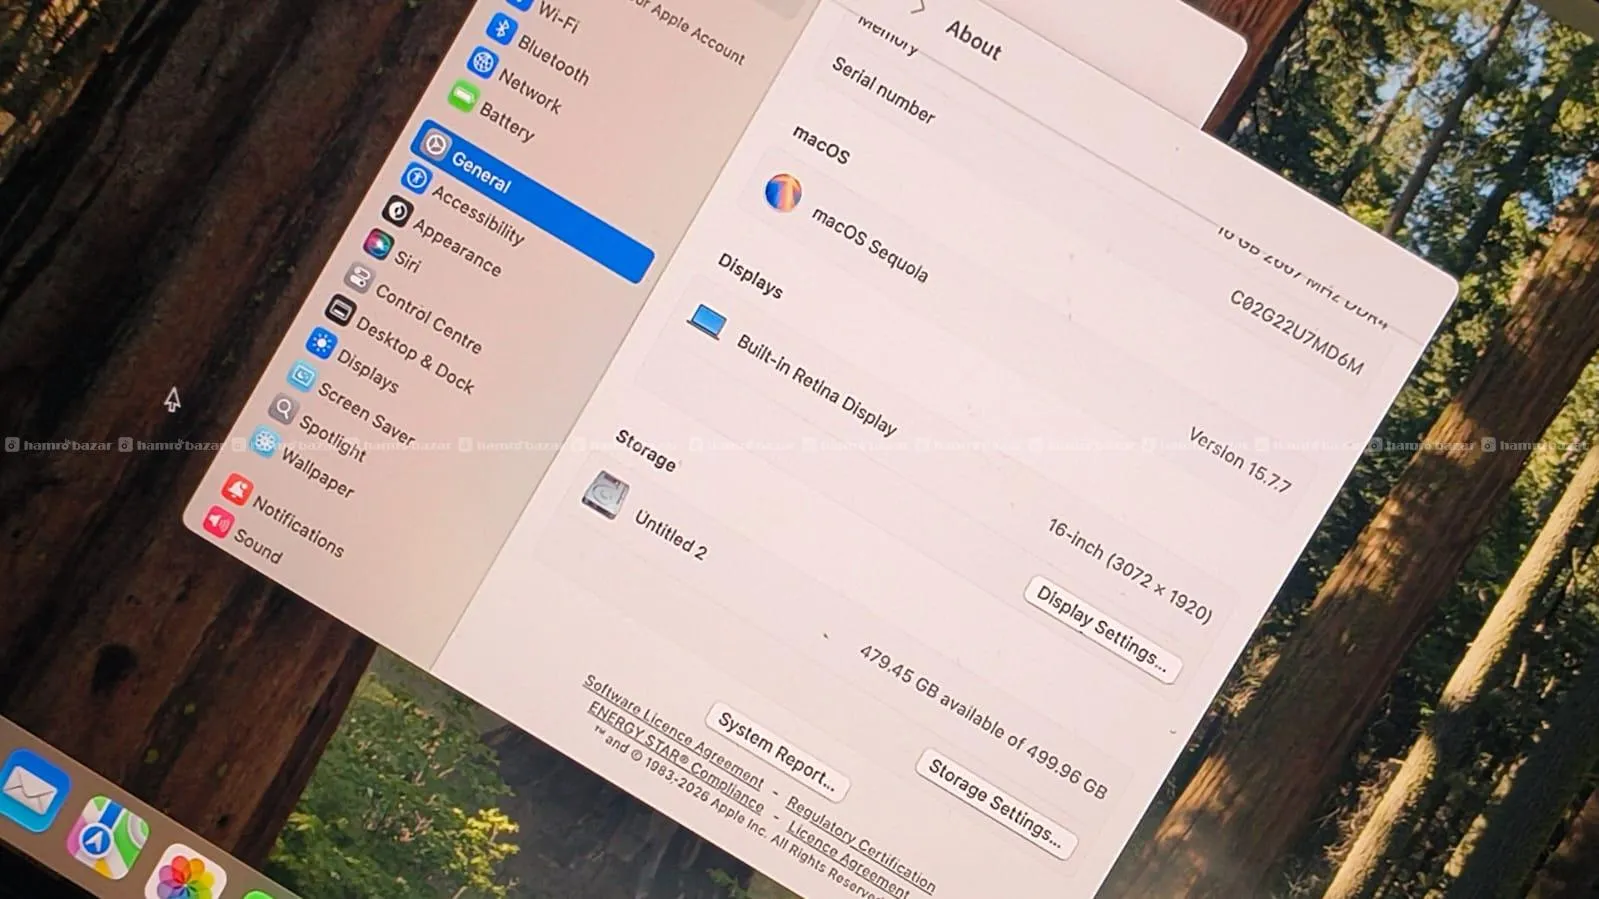Viewport: 1599px width, 899px height.
Task: Click the serial number C02G22U7MD6M
Action: tap(1296, 332)
